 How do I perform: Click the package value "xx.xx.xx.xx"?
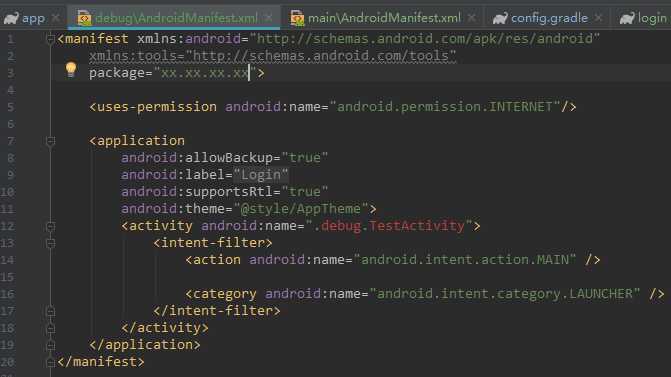click(205, 73)
